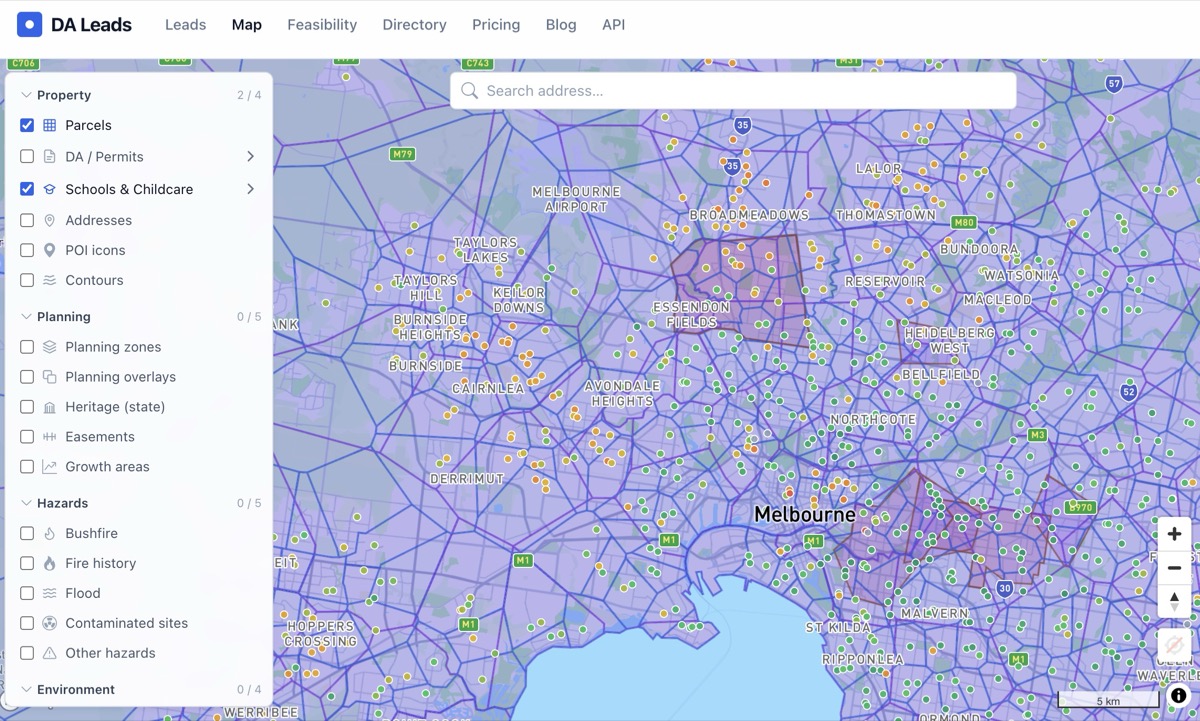The height and width of the screenshot is (721, 1200).
Task: Click the Contours waves icon
Action: click(49, 280)
